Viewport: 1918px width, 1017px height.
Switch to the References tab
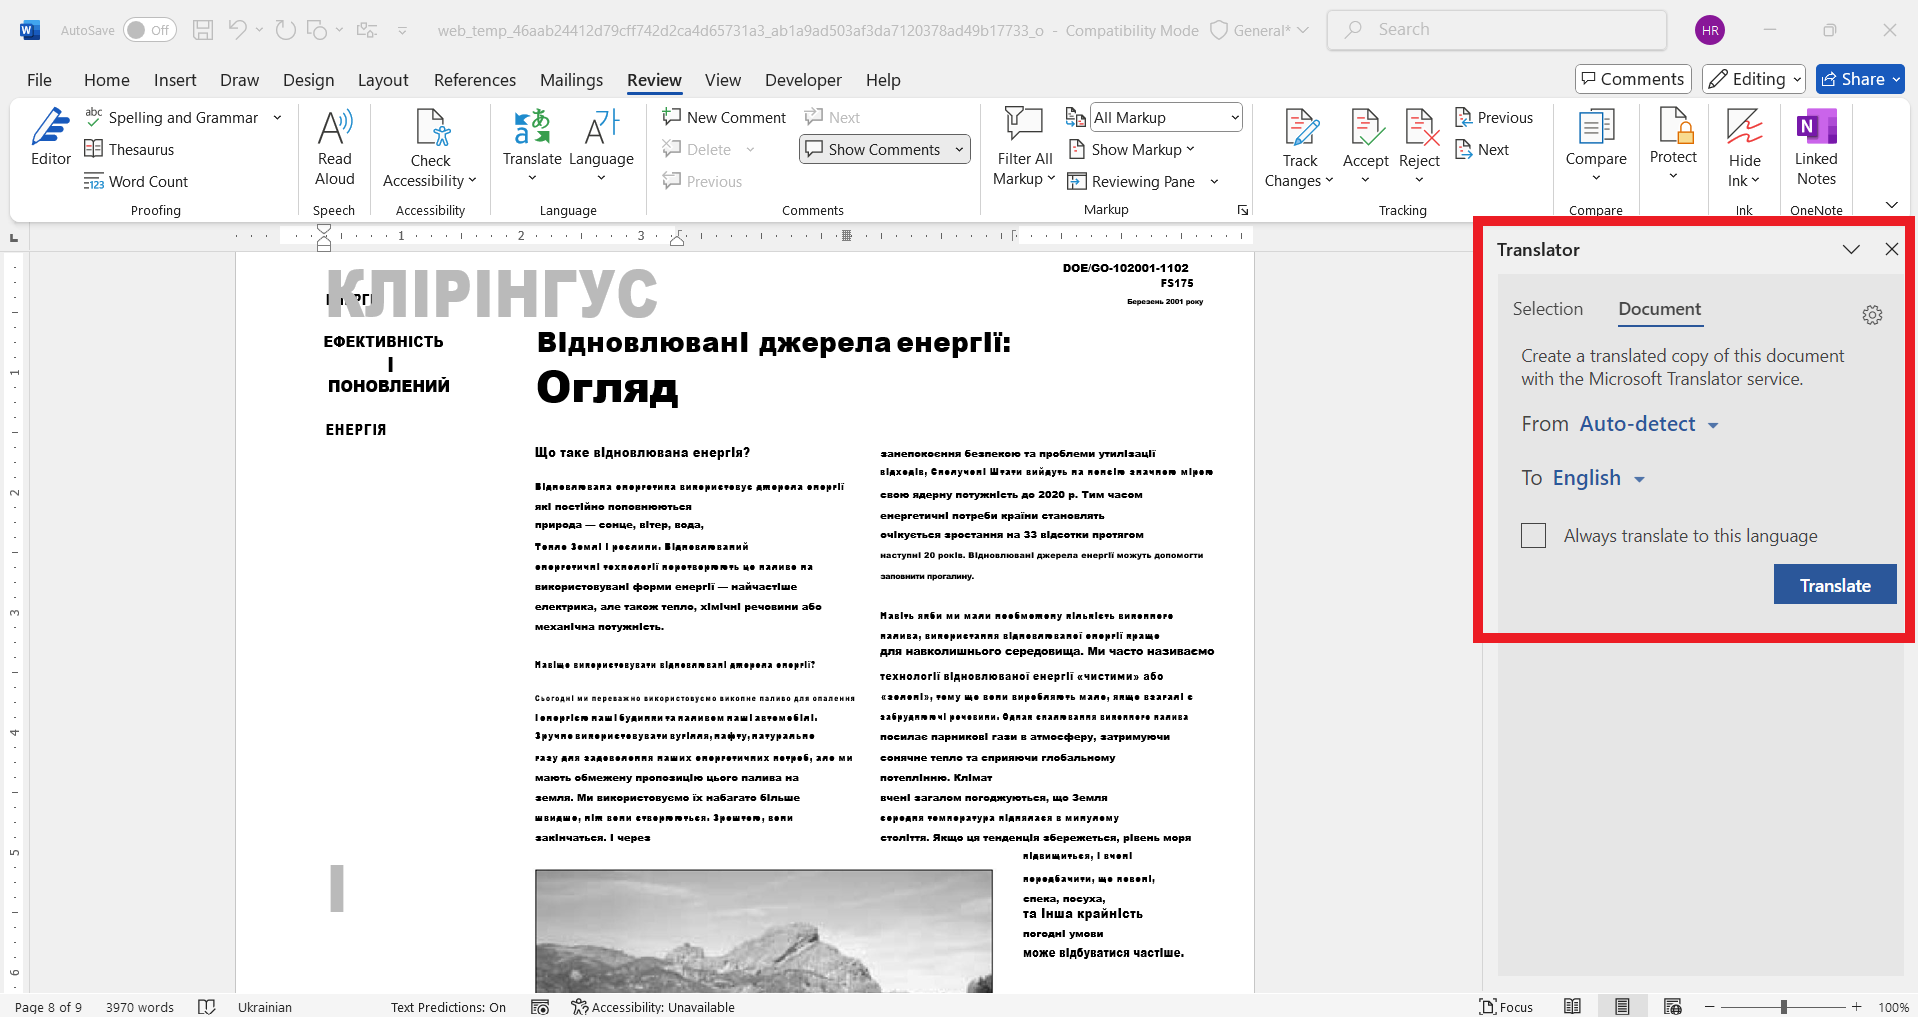(475, 80)
